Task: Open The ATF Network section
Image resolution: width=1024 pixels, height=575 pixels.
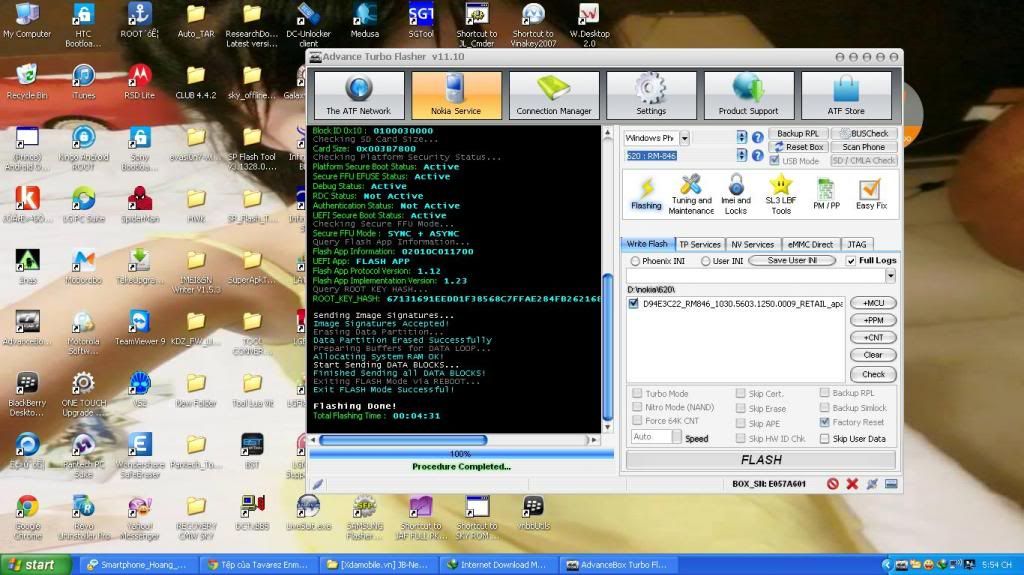Action: (359, 95)
